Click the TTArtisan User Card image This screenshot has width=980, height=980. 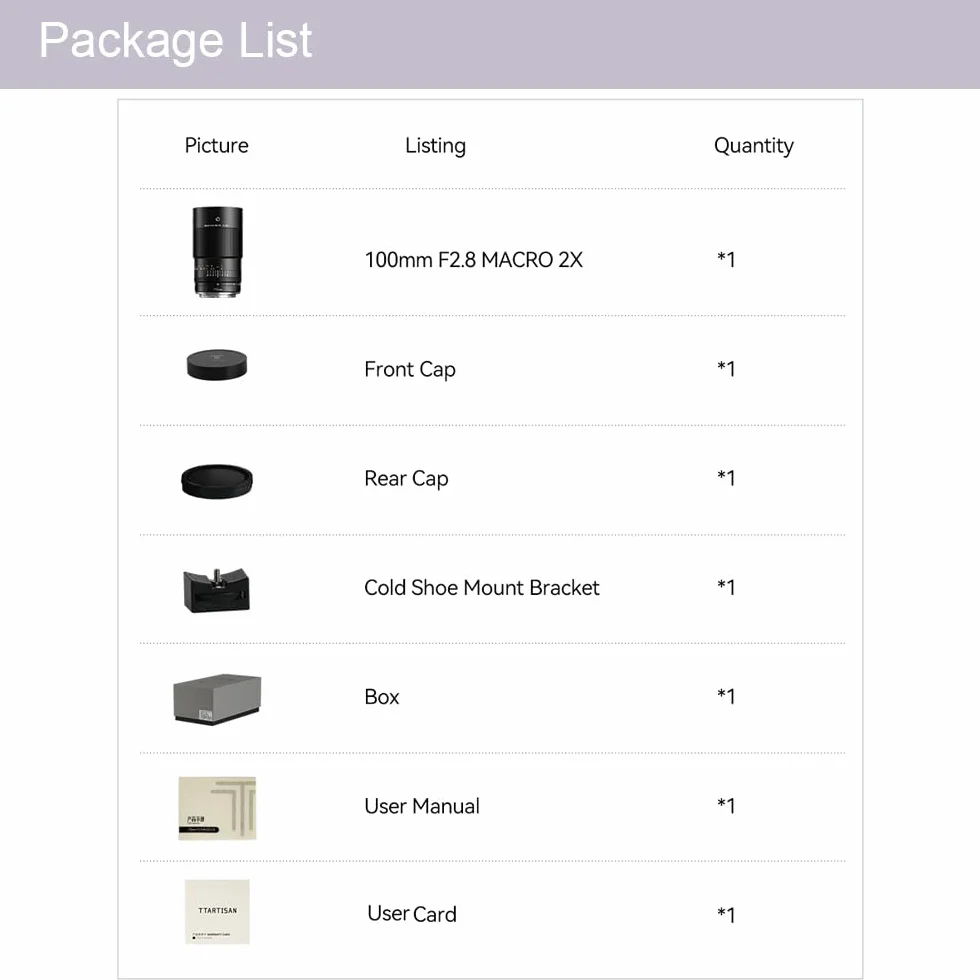click(217, 912)
